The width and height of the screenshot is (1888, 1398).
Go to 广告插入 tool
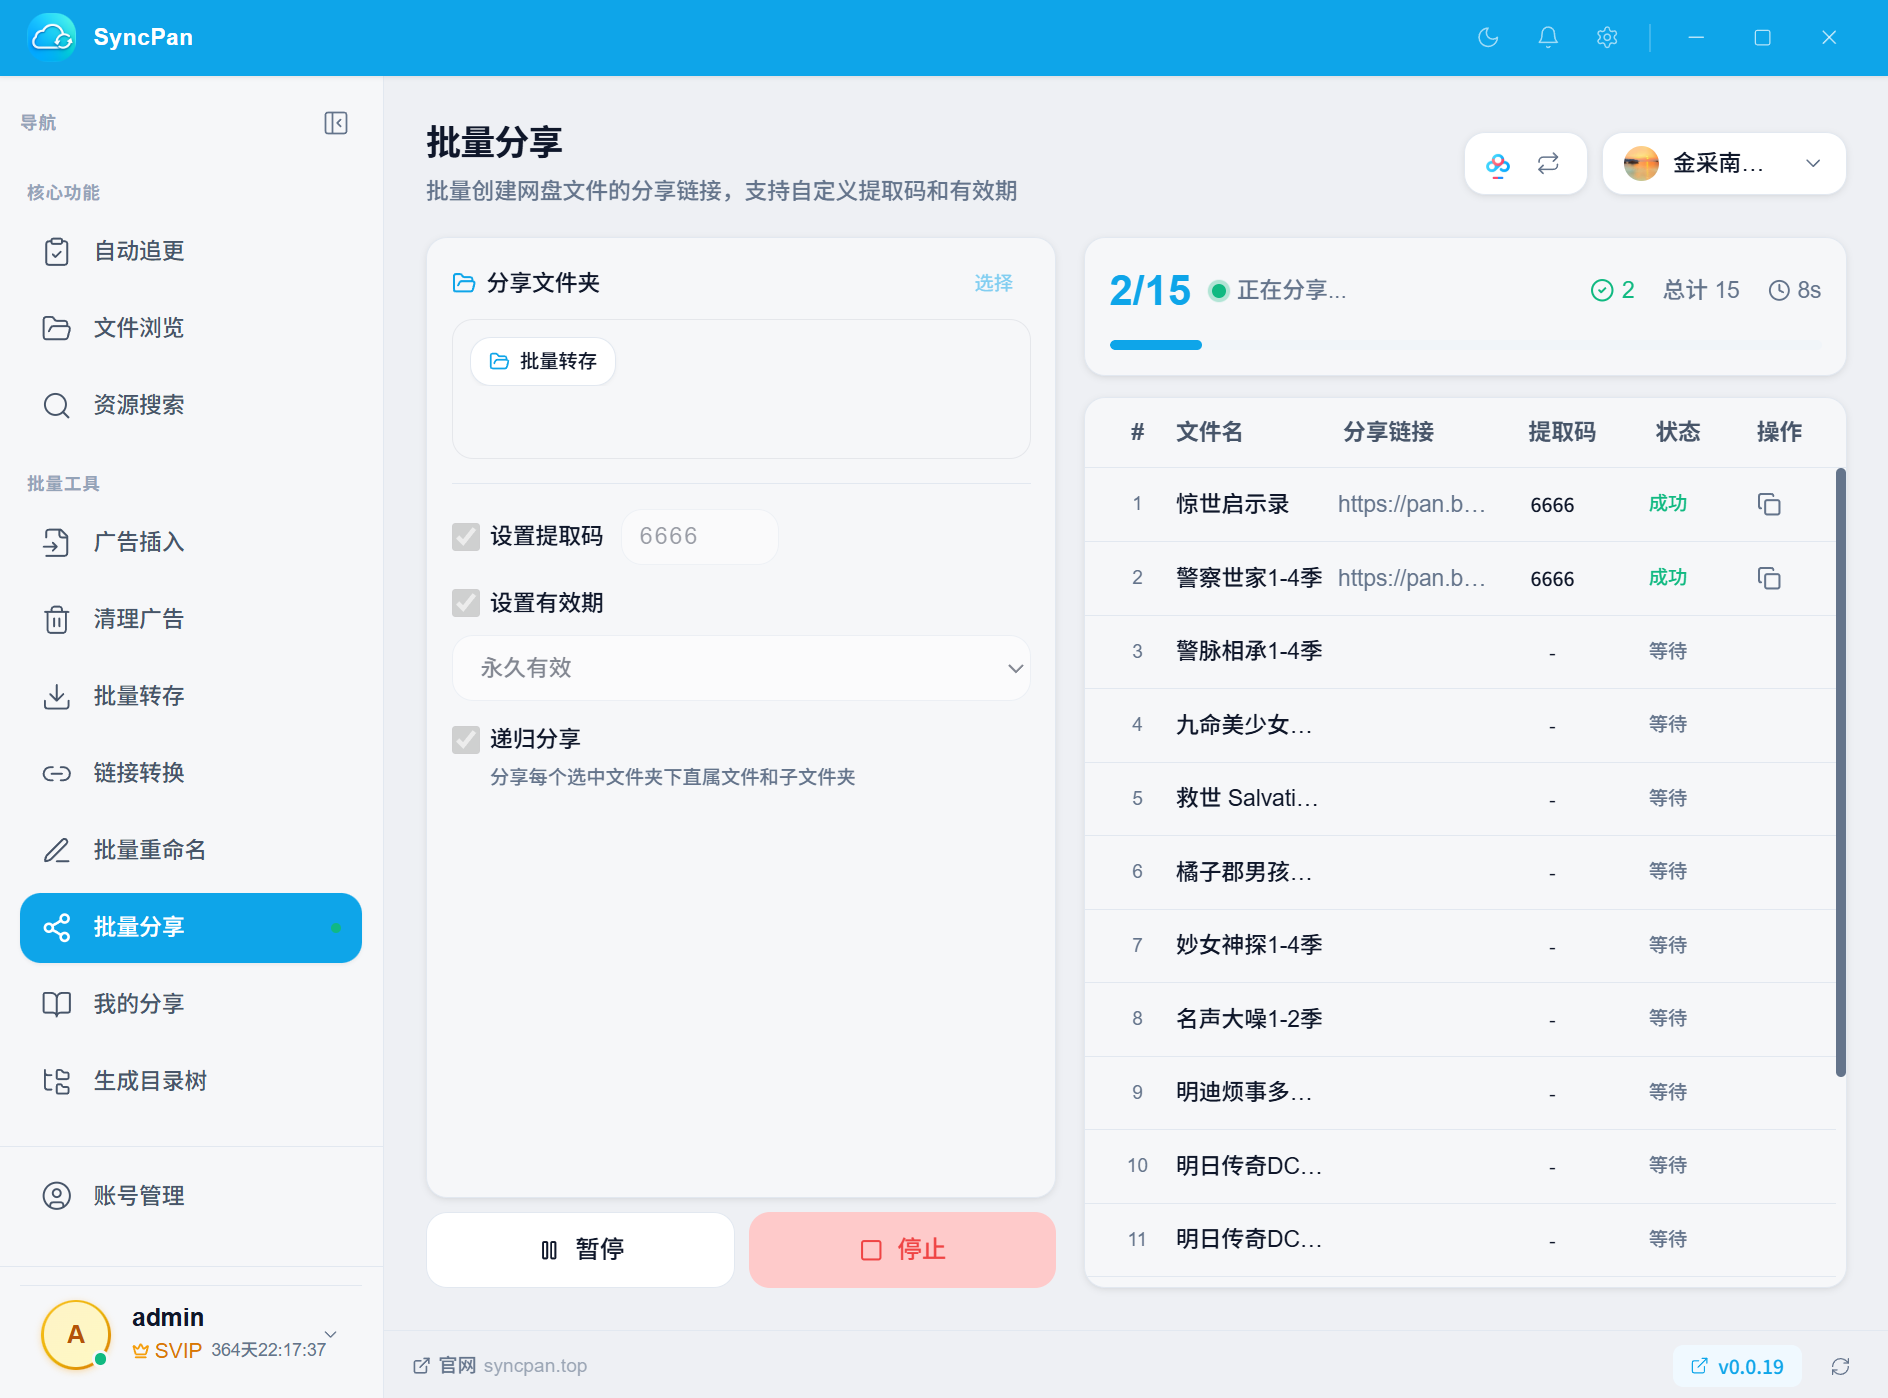click(x=191, y=542)
